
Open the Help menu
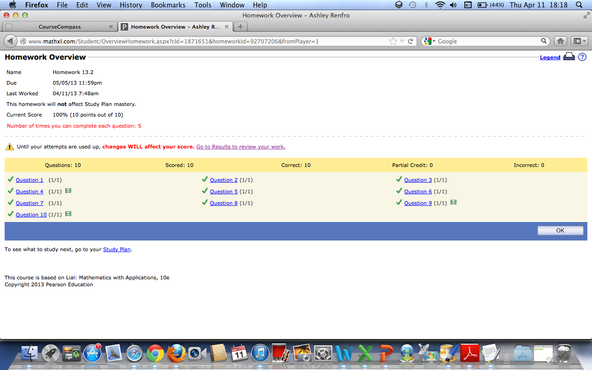point(260,5)
